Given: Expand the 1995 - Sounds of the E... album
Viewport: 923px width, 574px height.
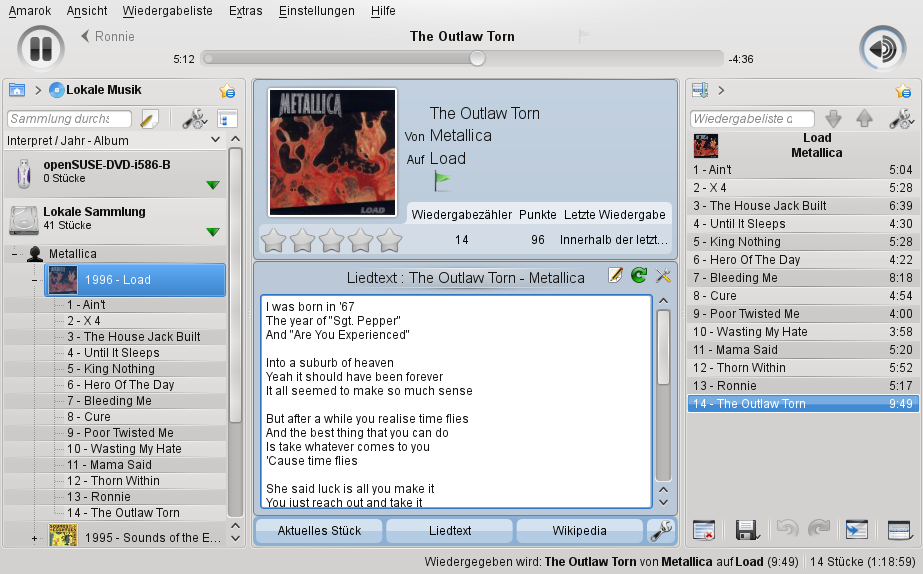Looking at the screenshot, I should click(x=34, y=538).
